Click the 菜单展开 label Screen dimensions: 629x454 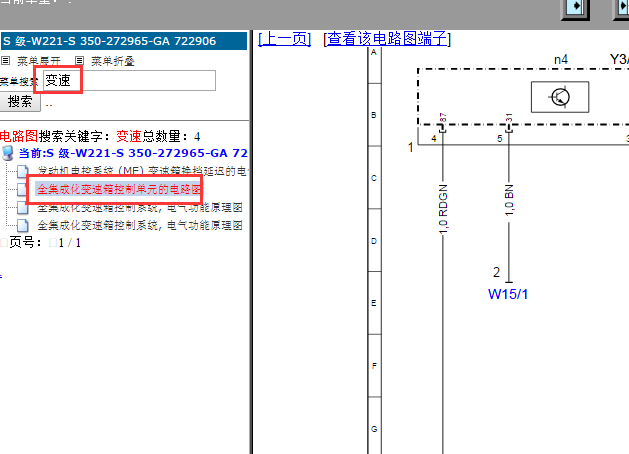coord(39,61)
